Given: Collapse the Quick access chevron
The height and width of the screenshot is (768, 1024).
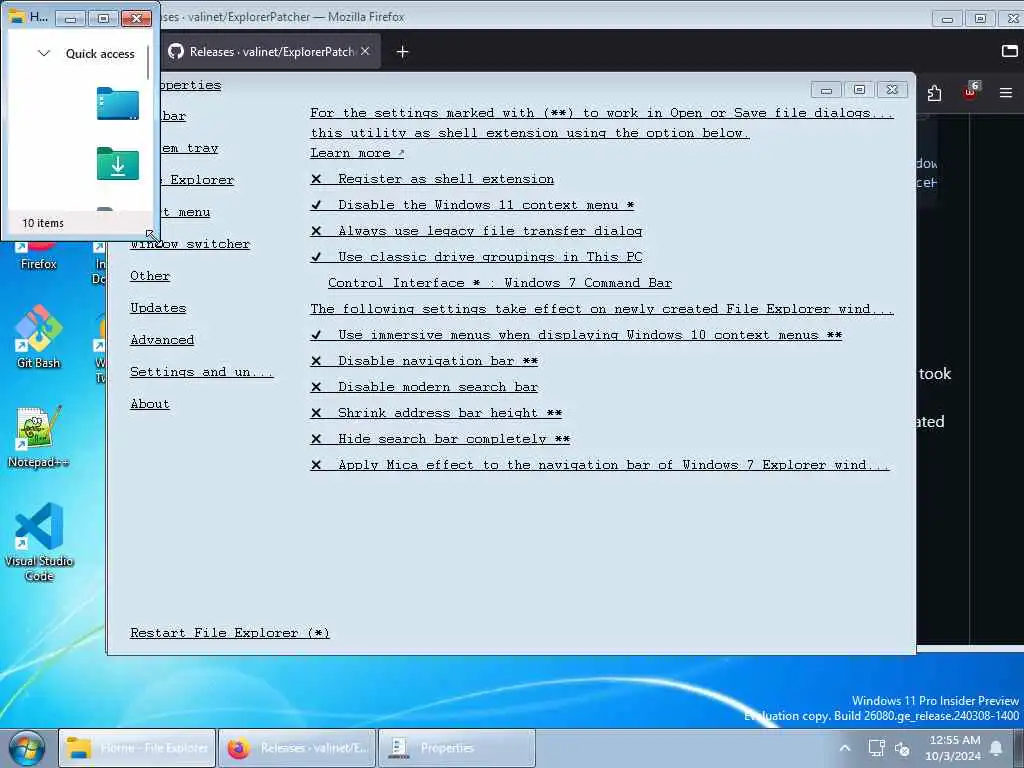Looking at the screenshot, I should [44, 54].
